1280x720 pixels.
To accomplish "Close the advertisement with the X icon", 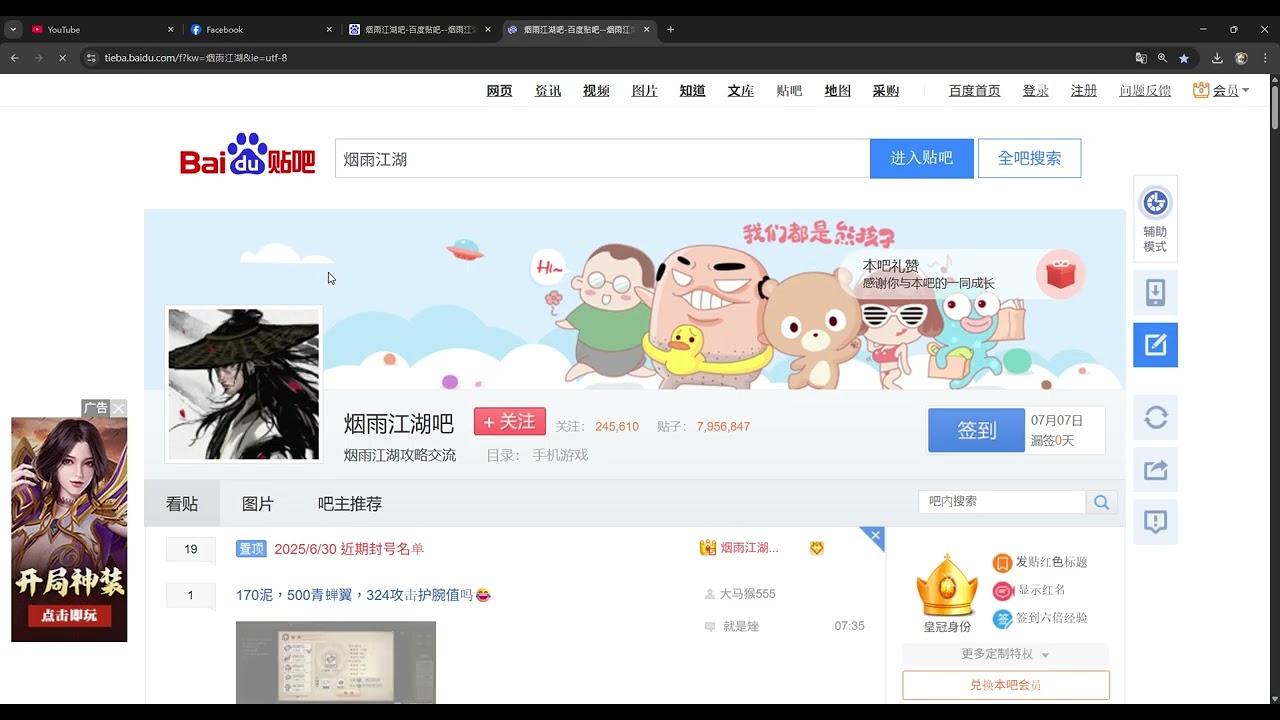I will click(x=119, y=408).
